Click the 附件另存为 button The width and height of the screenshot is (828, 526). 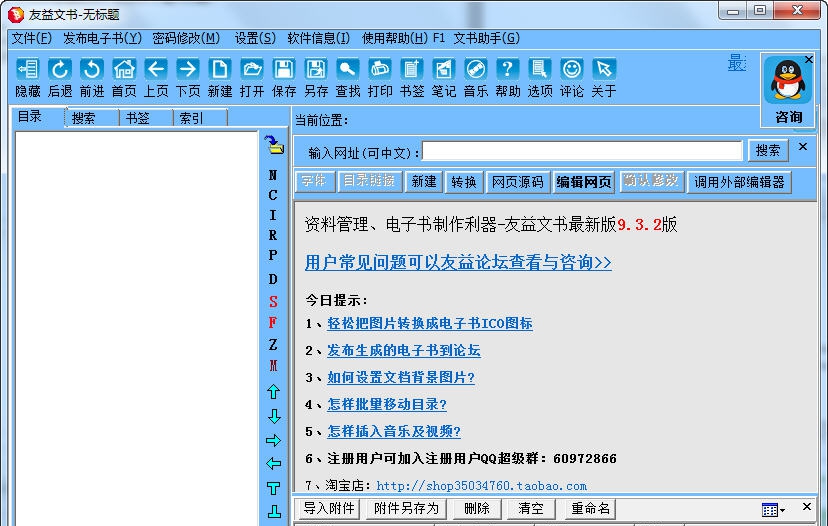(406, 508)
